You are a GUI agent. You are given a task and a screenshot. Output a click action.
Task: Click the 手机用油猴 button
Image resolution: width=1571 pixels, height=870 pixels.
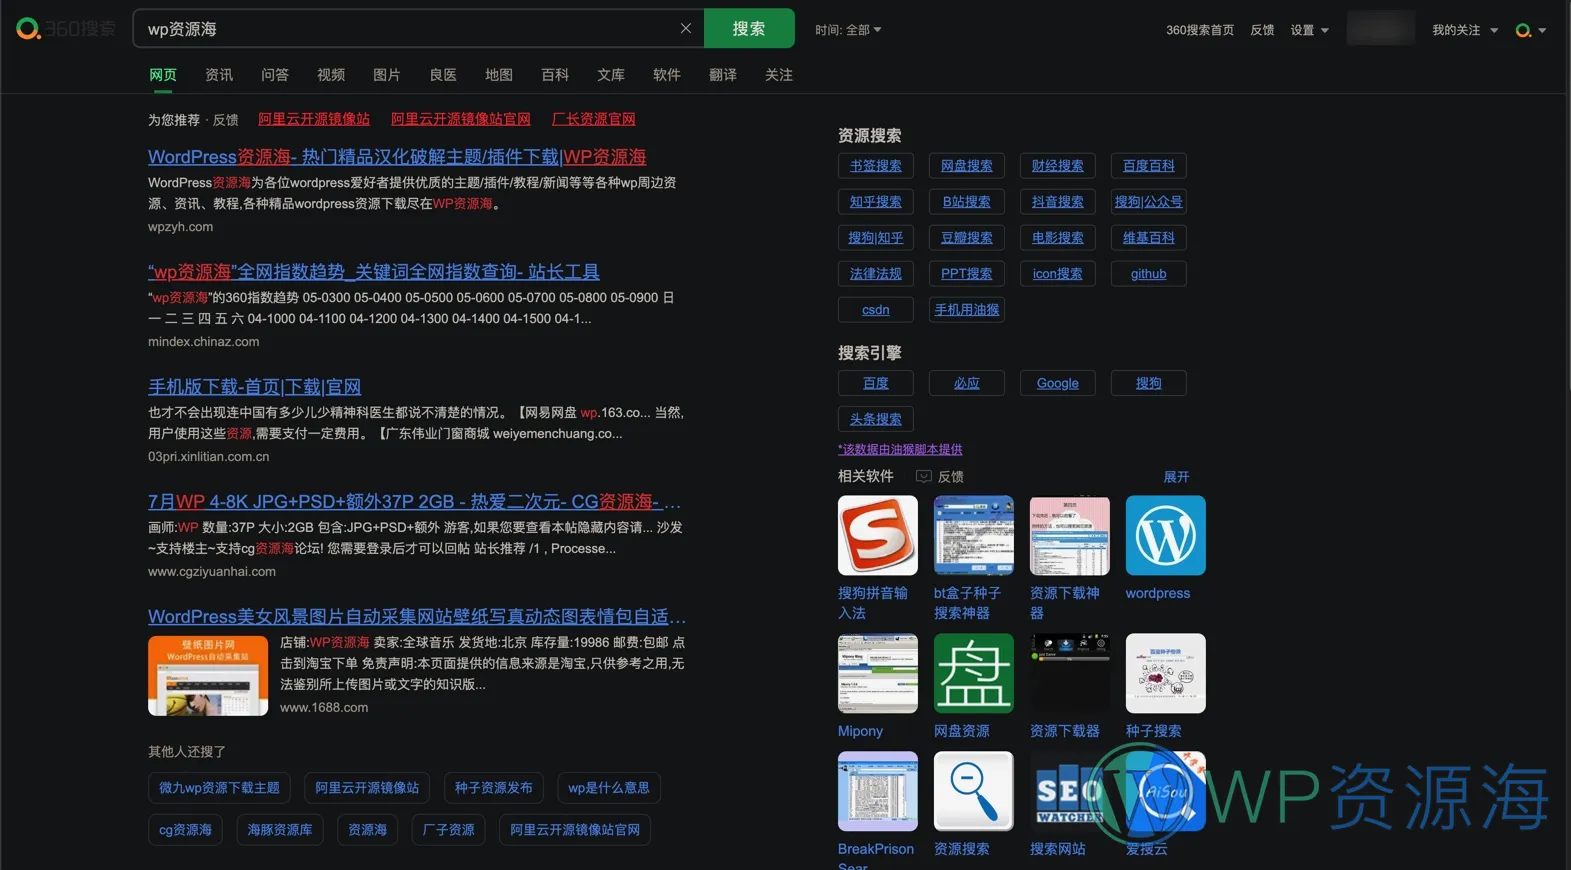[967, 310]
